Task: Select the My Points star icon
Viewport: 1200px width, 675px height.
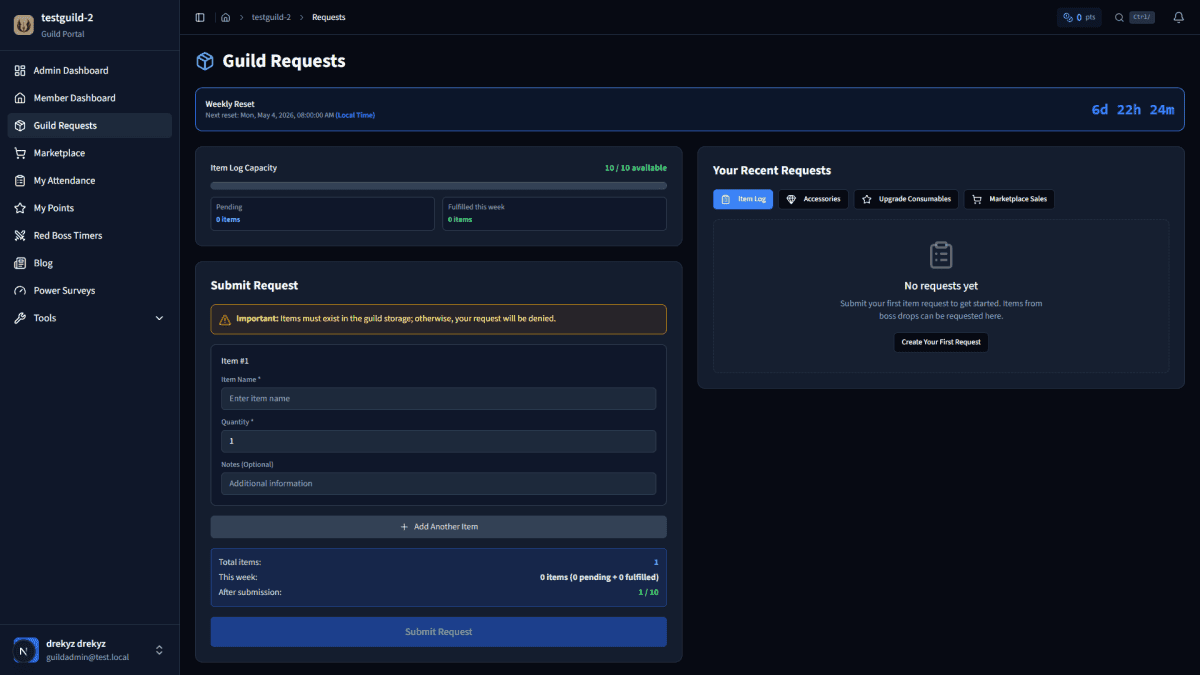Action: (x=19, y=207)
